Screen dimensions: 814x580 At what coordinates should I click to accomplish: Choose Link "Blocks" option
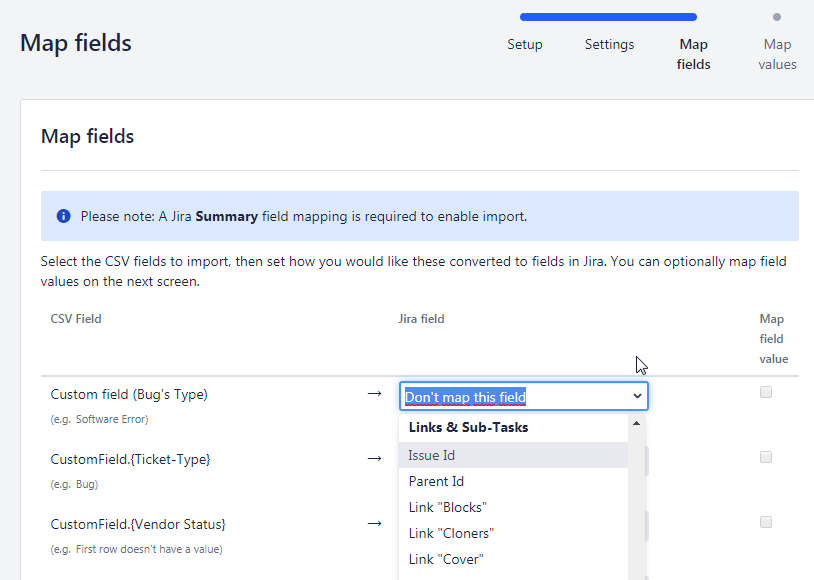tap(513, 507)
